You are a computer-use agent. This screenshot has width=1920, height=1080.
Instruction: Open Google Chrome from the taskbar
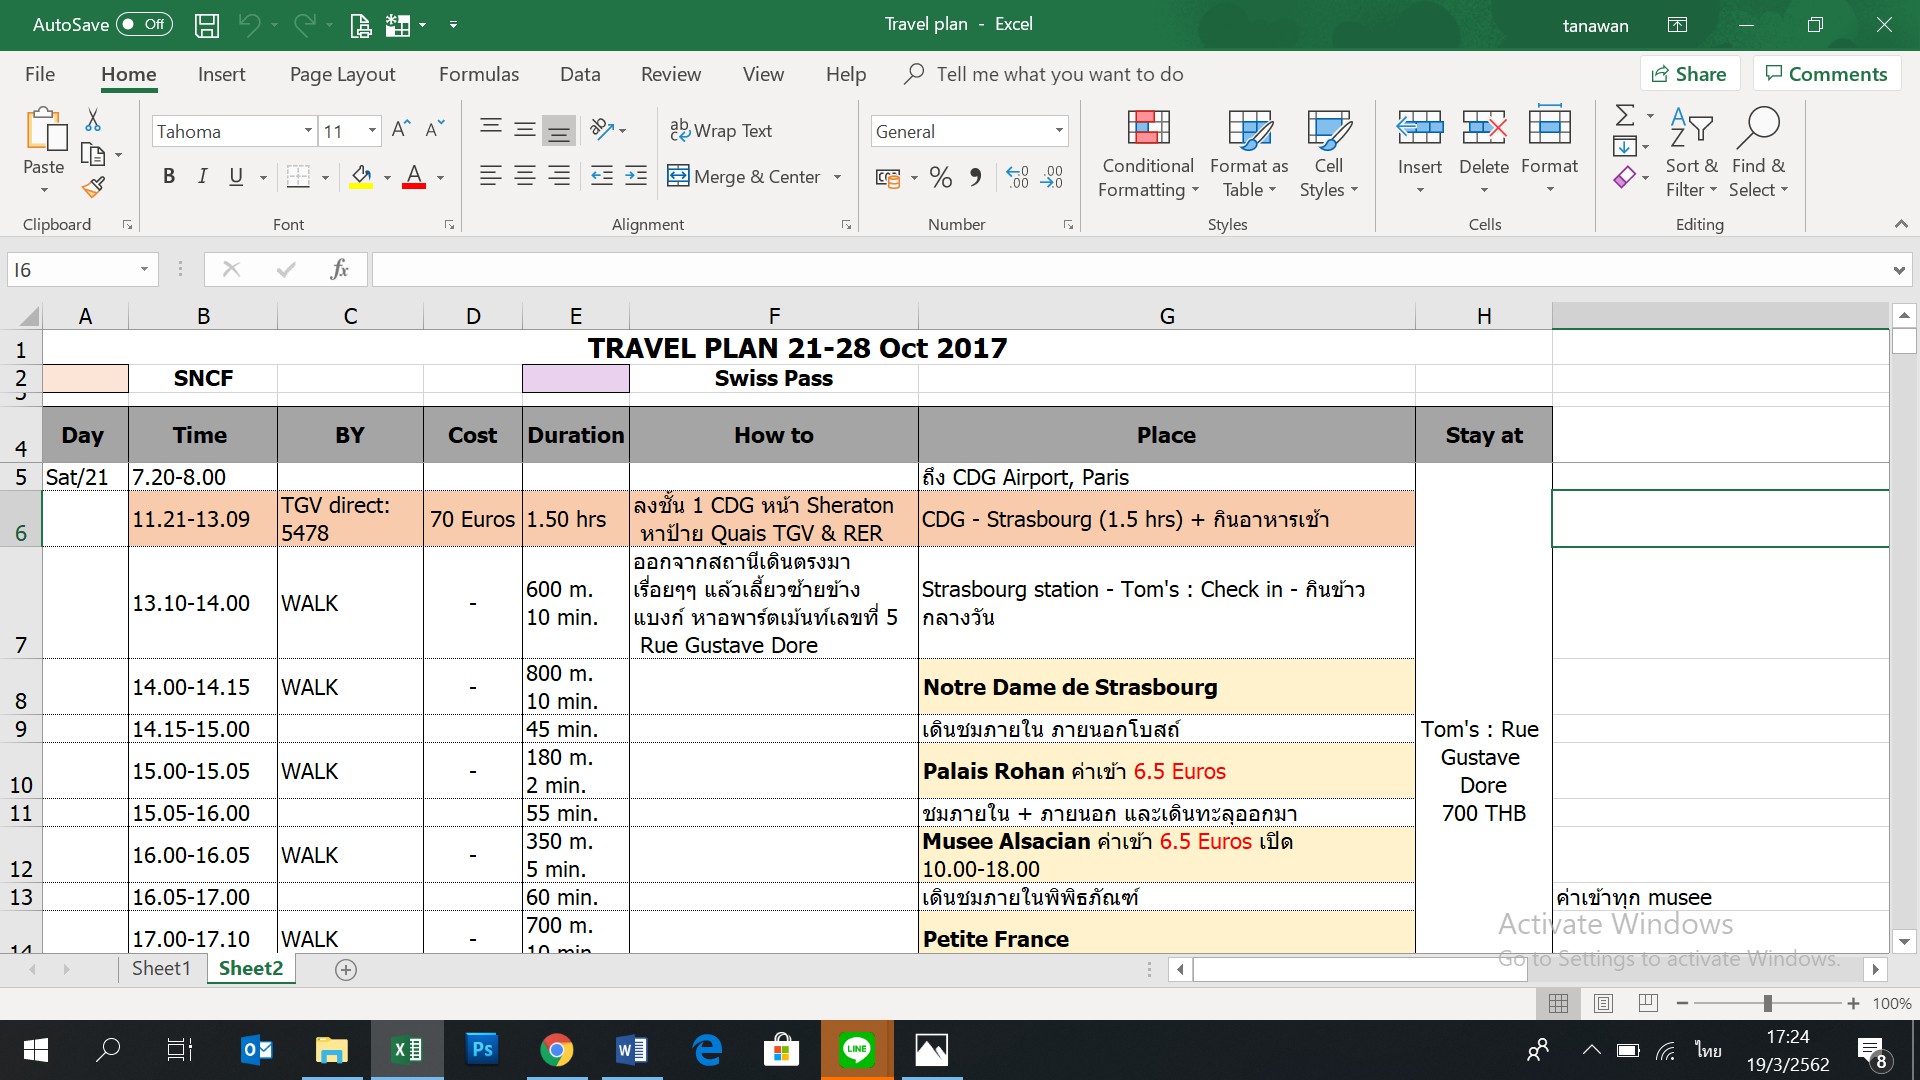click(x=557, y=1050)
